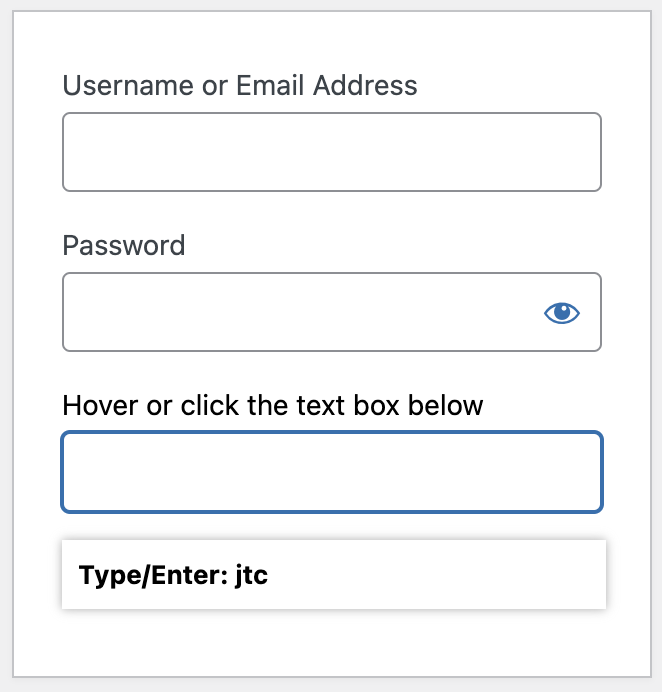The width and height of the screenshot is (662, 692).
Task: Reveal the hidden password via the eye button
Action: [561, 312]
